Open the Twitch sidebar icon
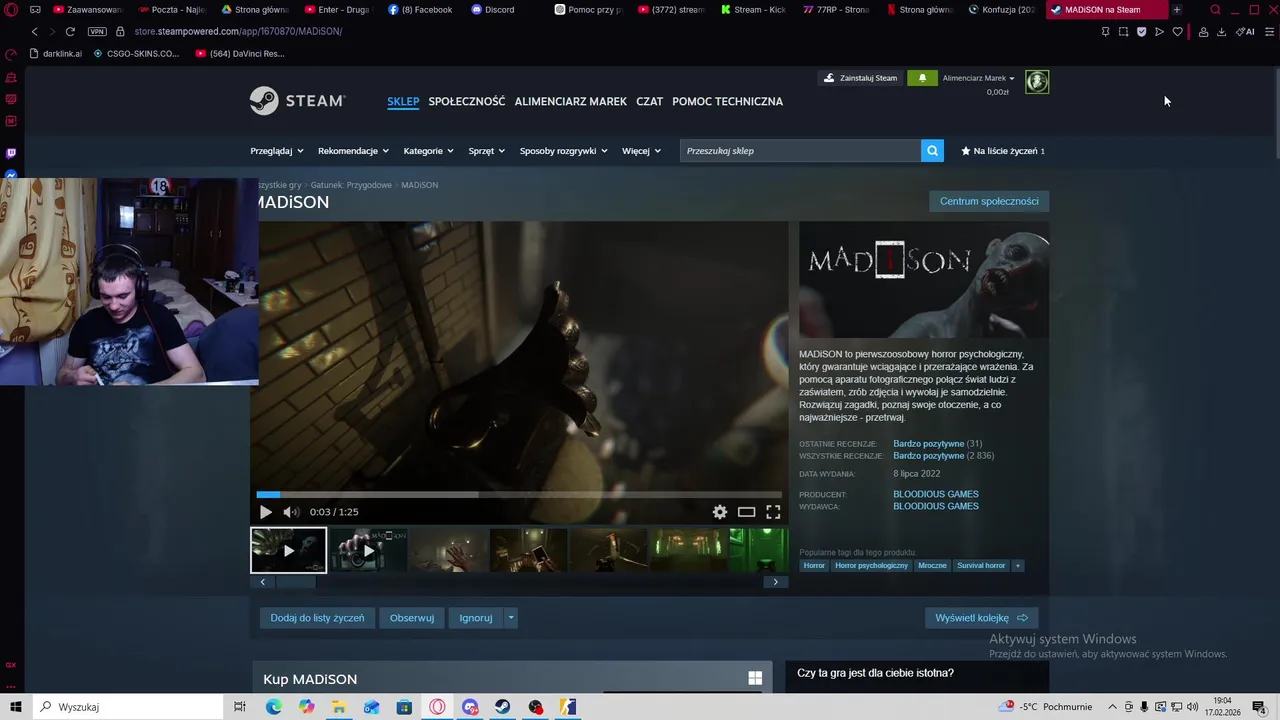Image resolution: width=1280 pixels, height=720 pixels. pyautogui.click(x=11, y=153)
